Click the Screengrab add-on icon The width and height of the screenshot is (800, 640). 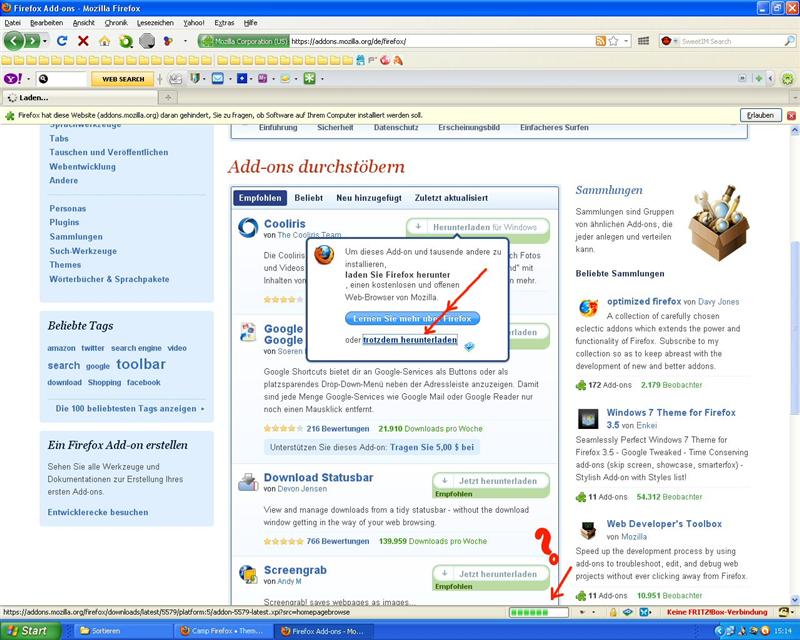pyautogui.click(x=248, y=574)
